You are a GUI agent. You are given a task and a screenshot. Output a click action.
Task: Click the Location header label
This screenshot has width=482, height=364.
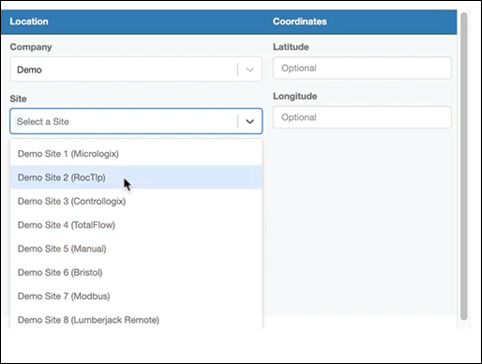pyautogui.click(x=29, y=21)
